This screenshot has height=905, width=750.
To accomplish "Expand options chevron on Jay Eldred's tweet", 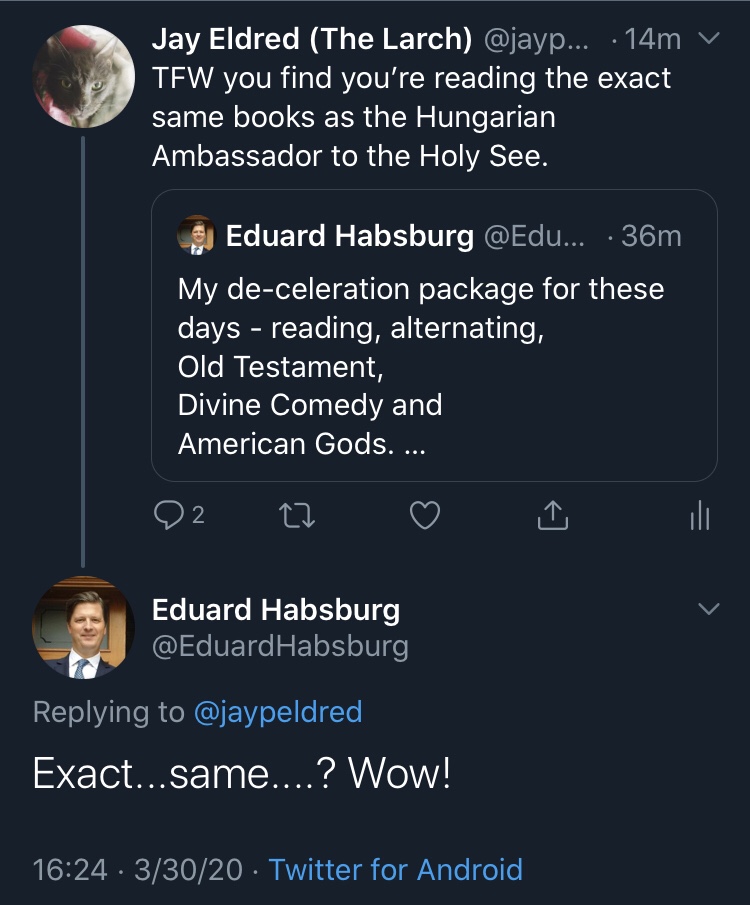I will [708, 39].
